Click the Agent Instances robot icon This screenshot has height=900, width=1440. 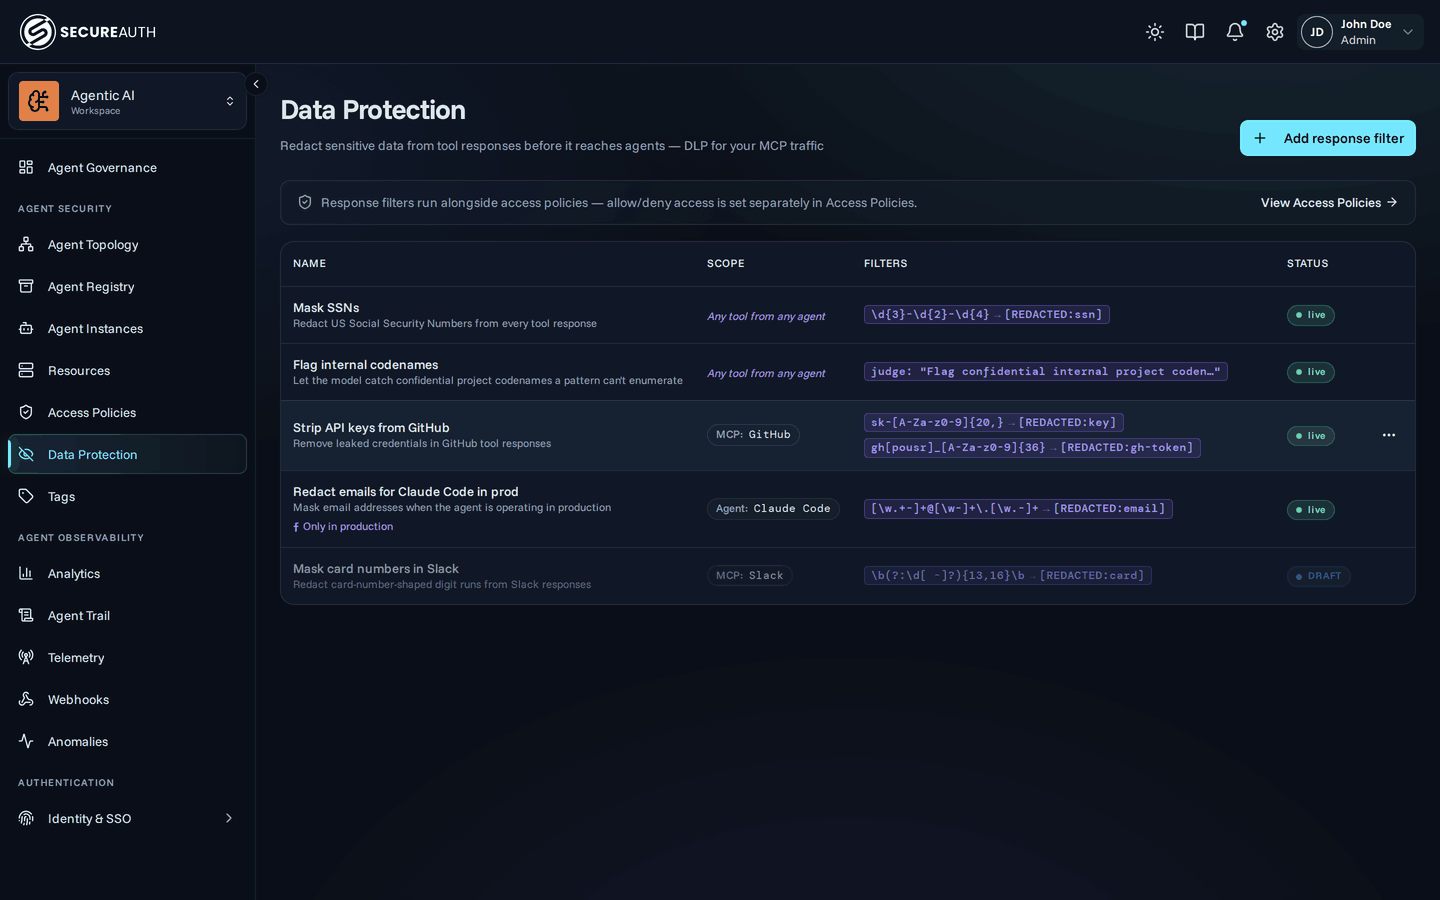click(x=26, y=328)
